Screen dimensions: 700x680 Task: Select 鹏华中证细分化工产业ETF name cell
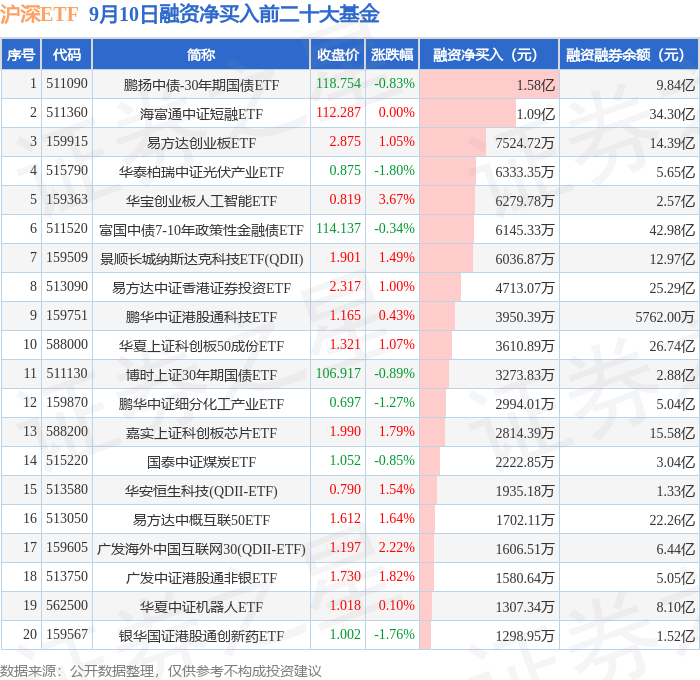tap(201, 404)
